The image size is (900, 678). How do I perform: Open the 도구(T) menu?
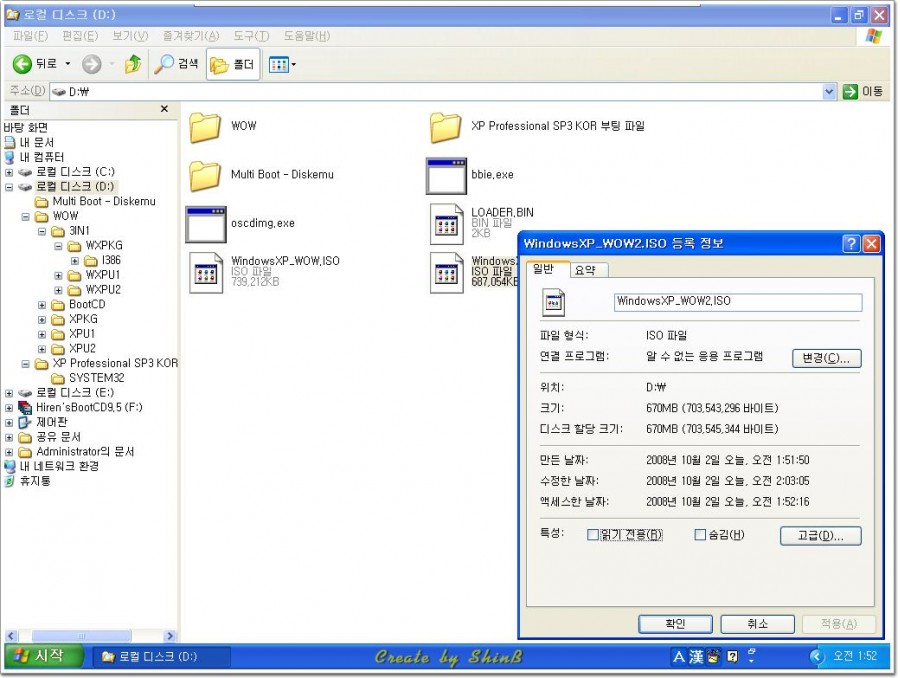coord(251,36)
